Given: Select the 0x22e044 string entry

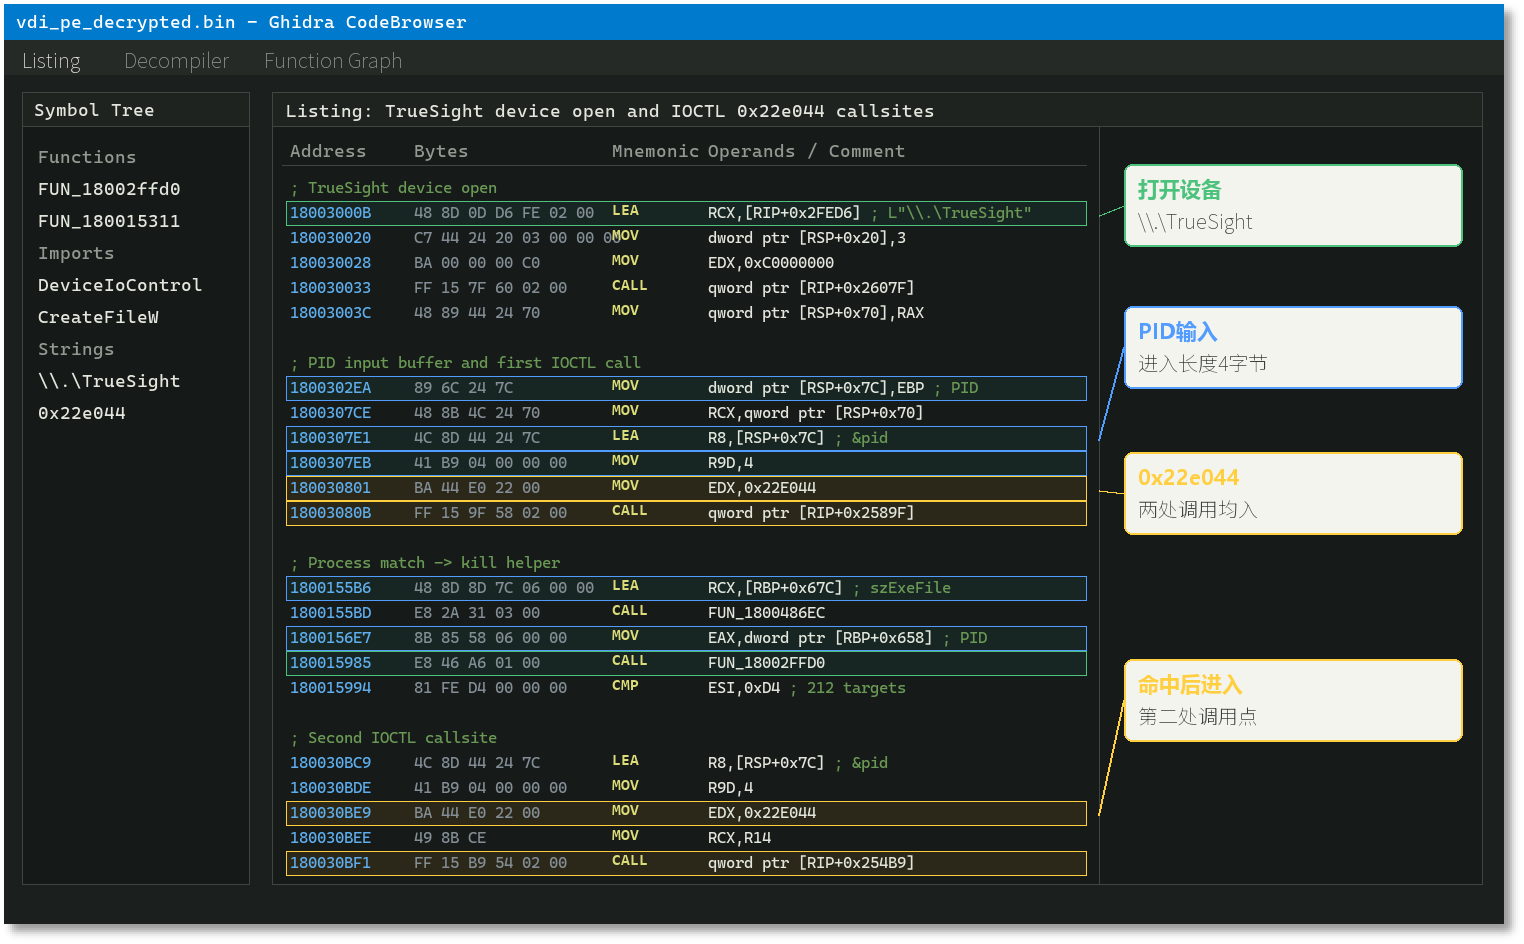Looking at the screenshot, I should (x=82, y=413).
